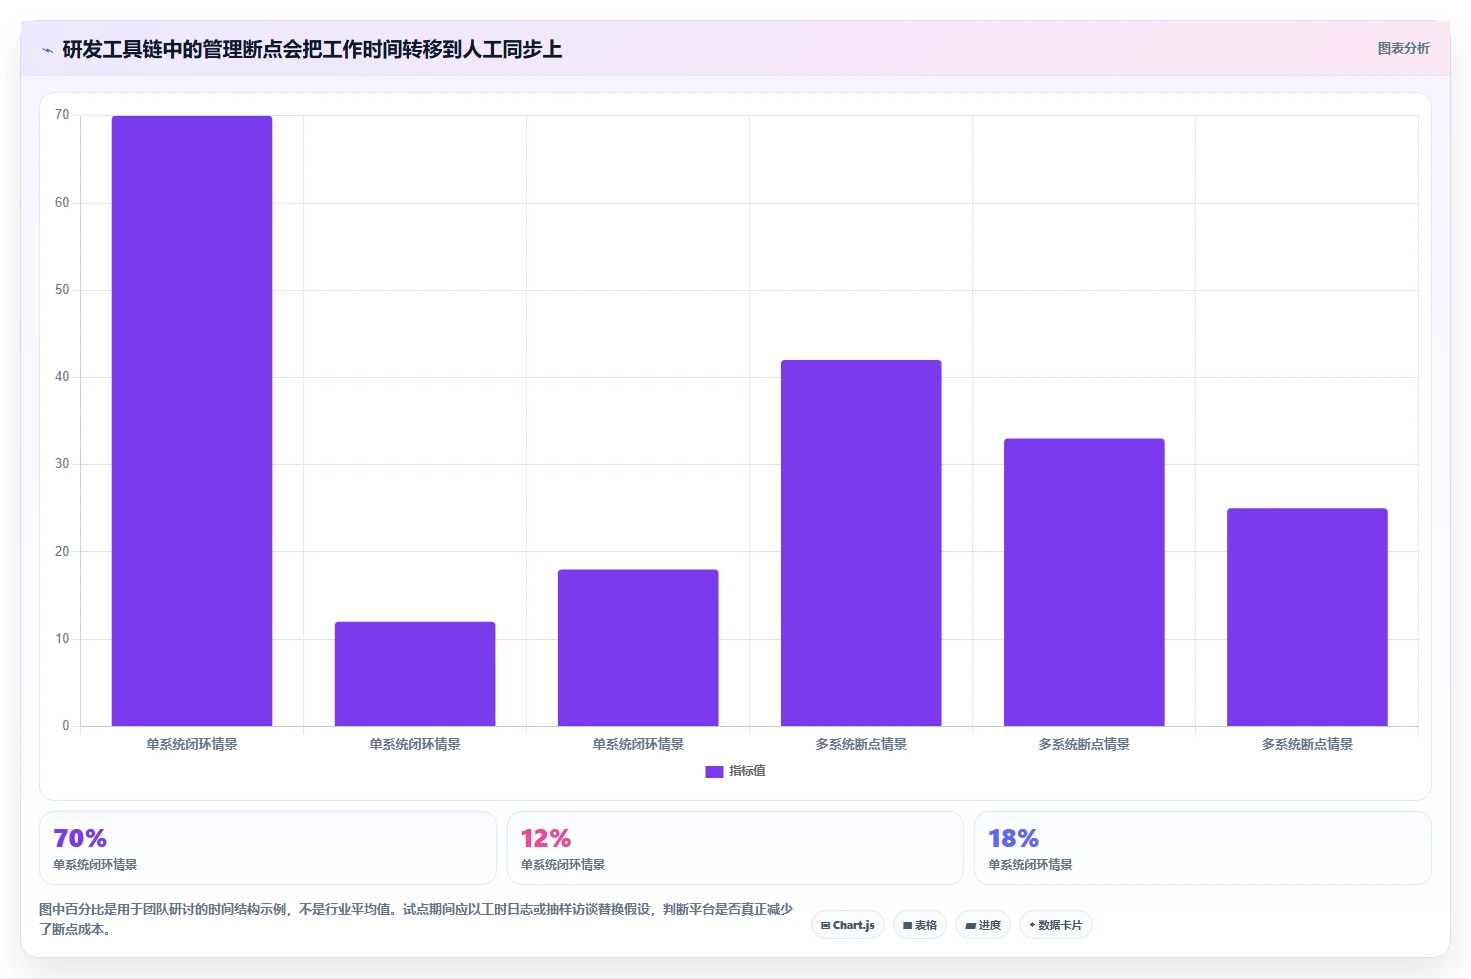The height and width of the screenshot is (979, 1471).
Task: Click the y-axis label 20
Action: click(62, 552)
